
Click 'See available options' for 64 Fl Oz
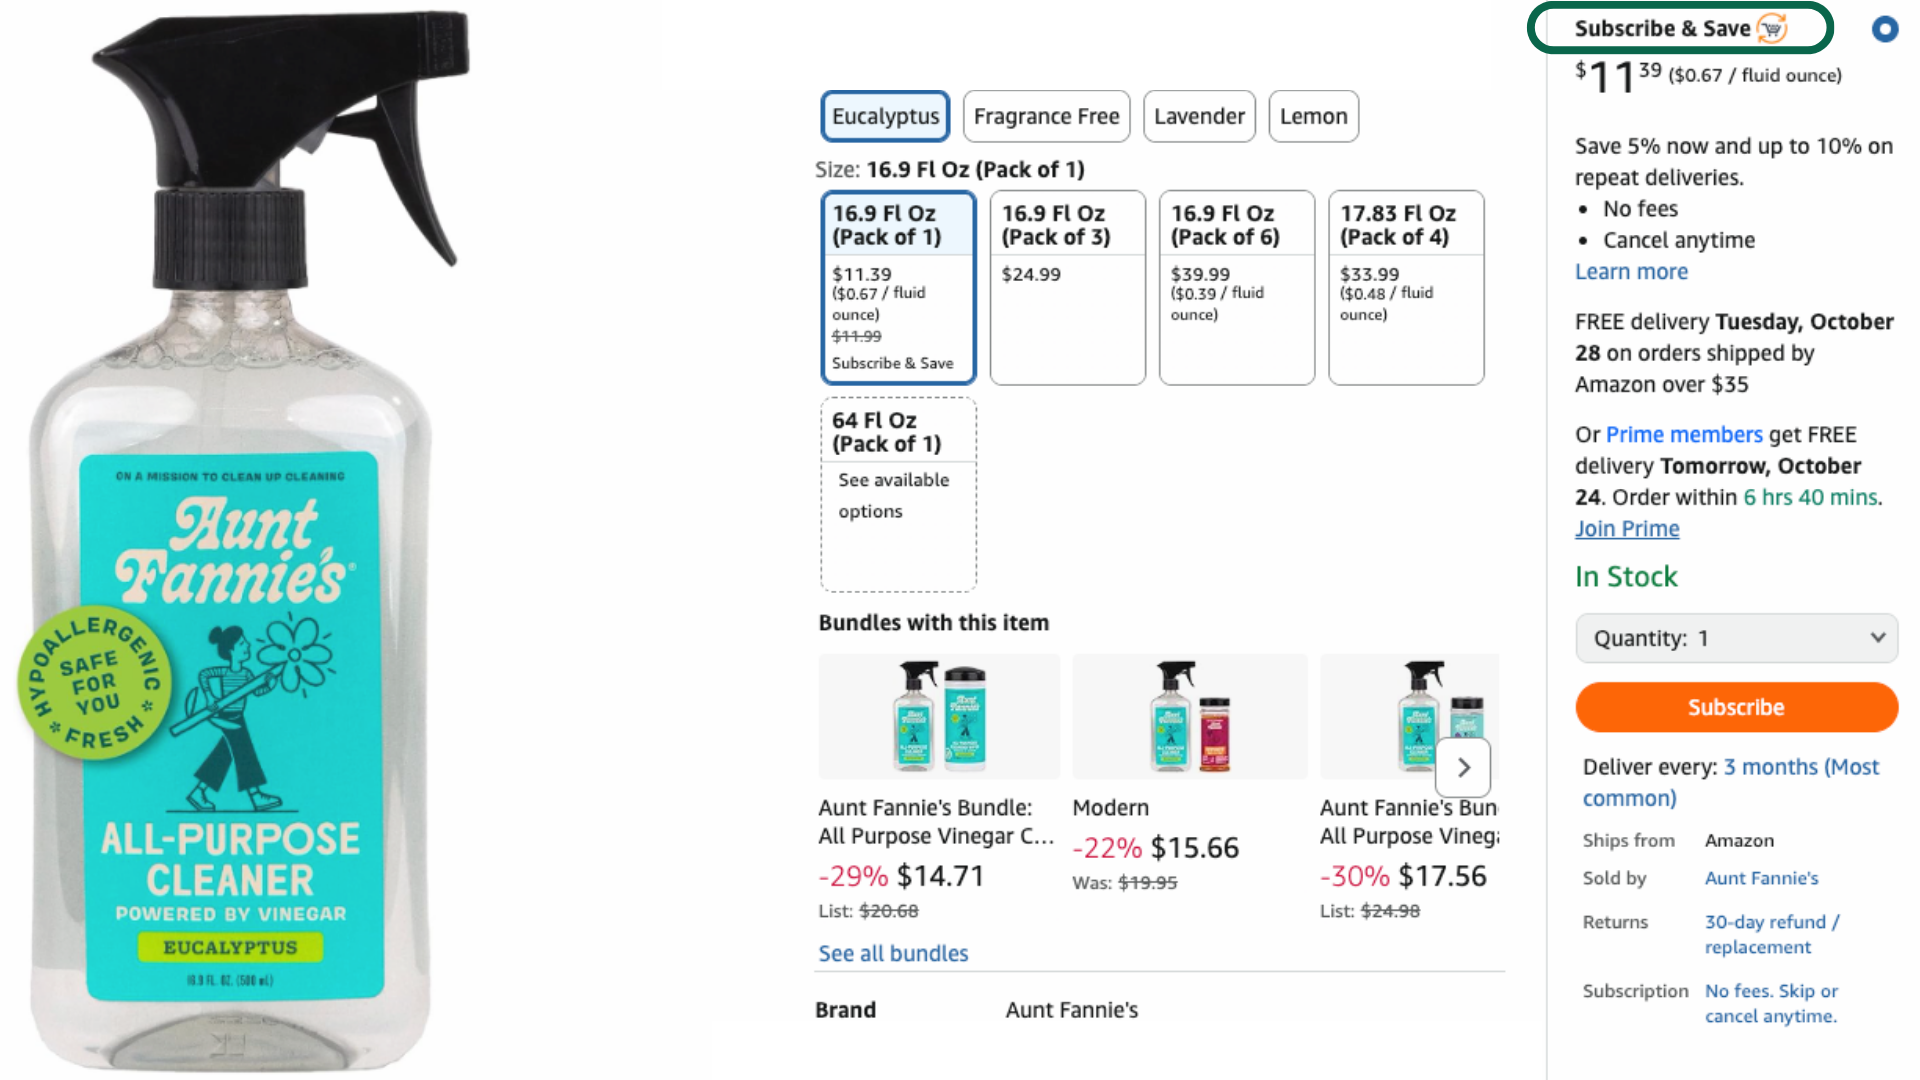pyautogui.click(x=893, y=495)
